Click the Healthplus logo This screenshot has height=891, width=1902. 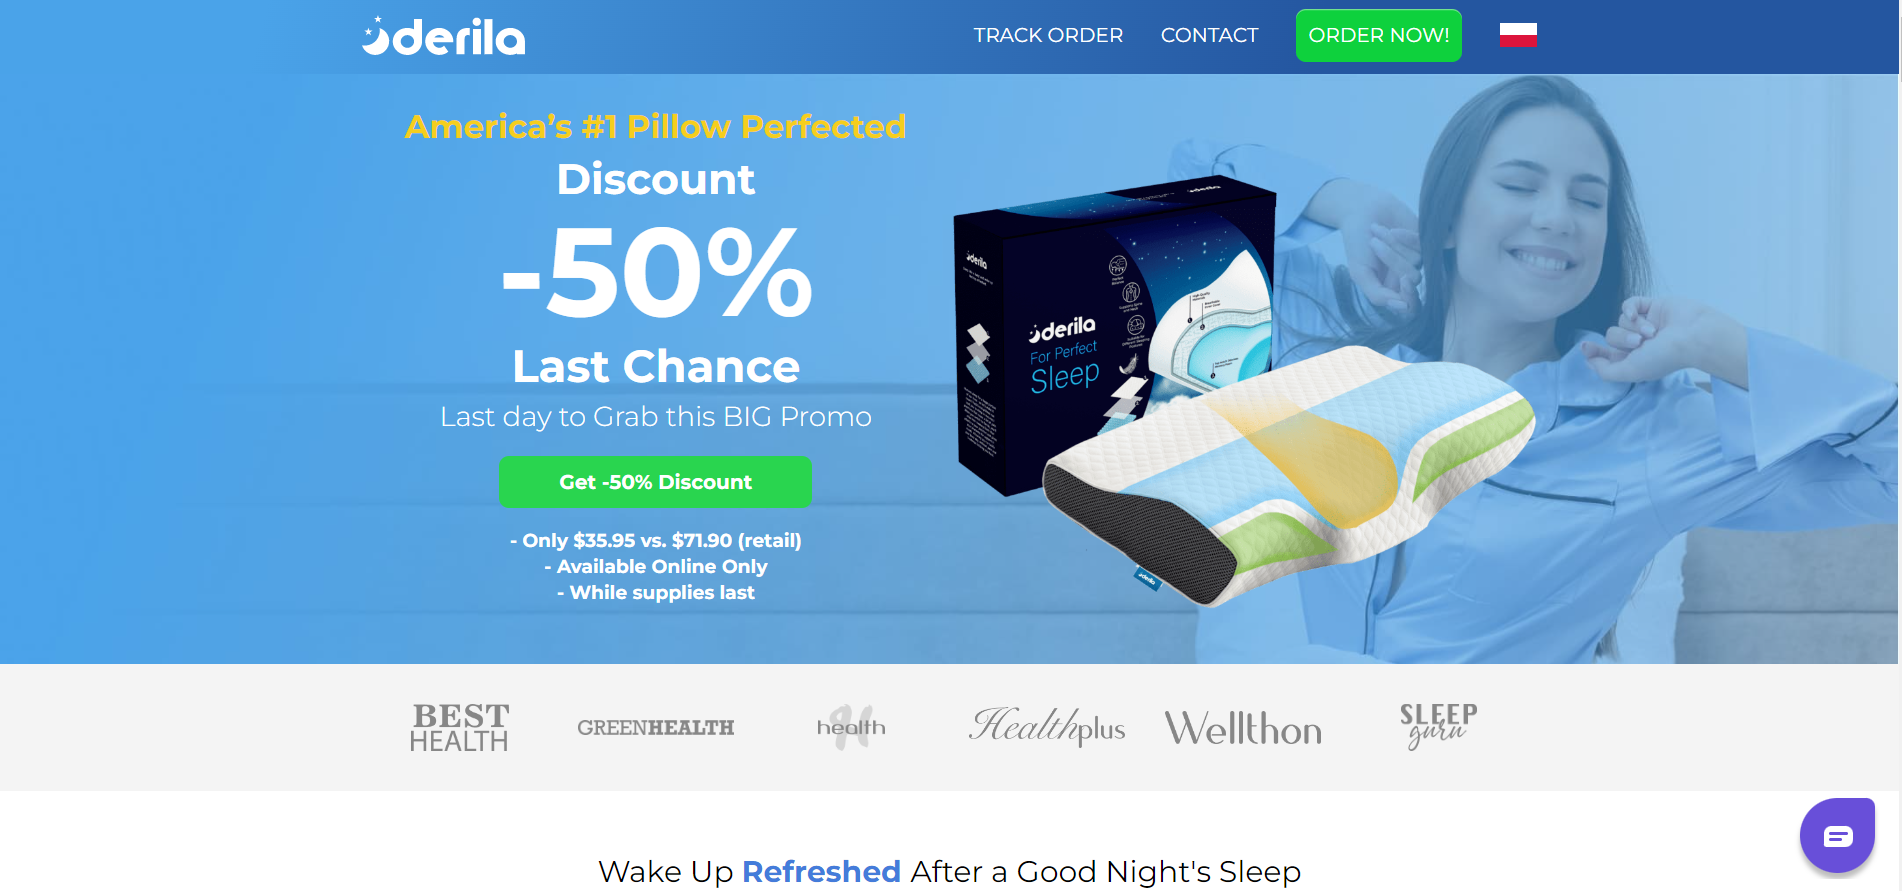click(1047, 727)
